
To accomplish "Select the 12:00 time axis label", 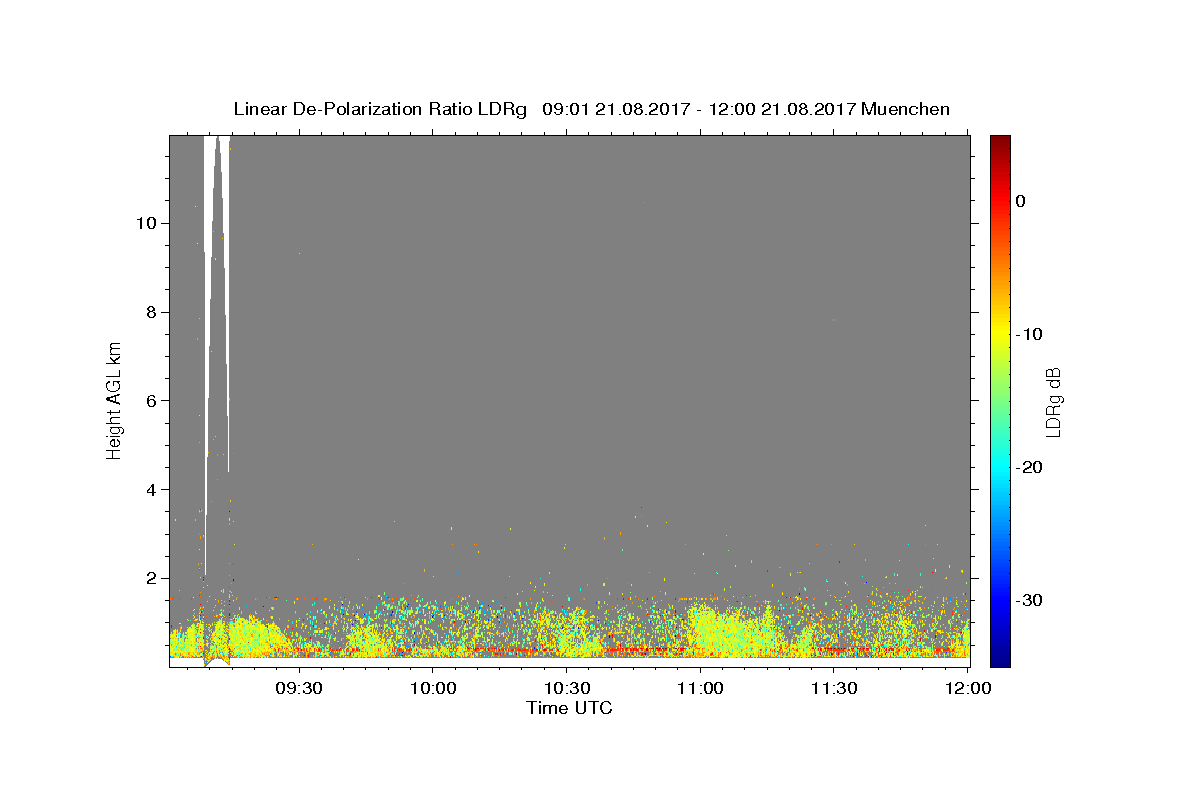I will [967, 689].
